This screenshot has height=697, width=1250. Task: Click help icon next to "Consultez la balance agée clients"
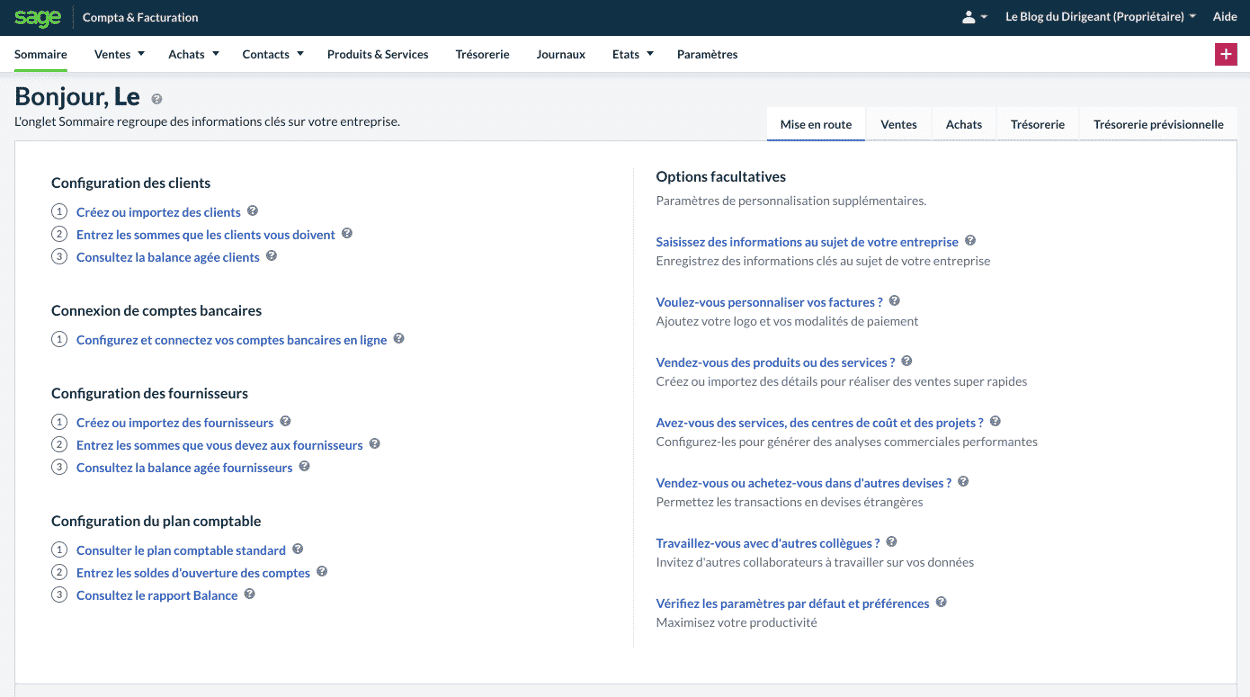tap(270, 257)
